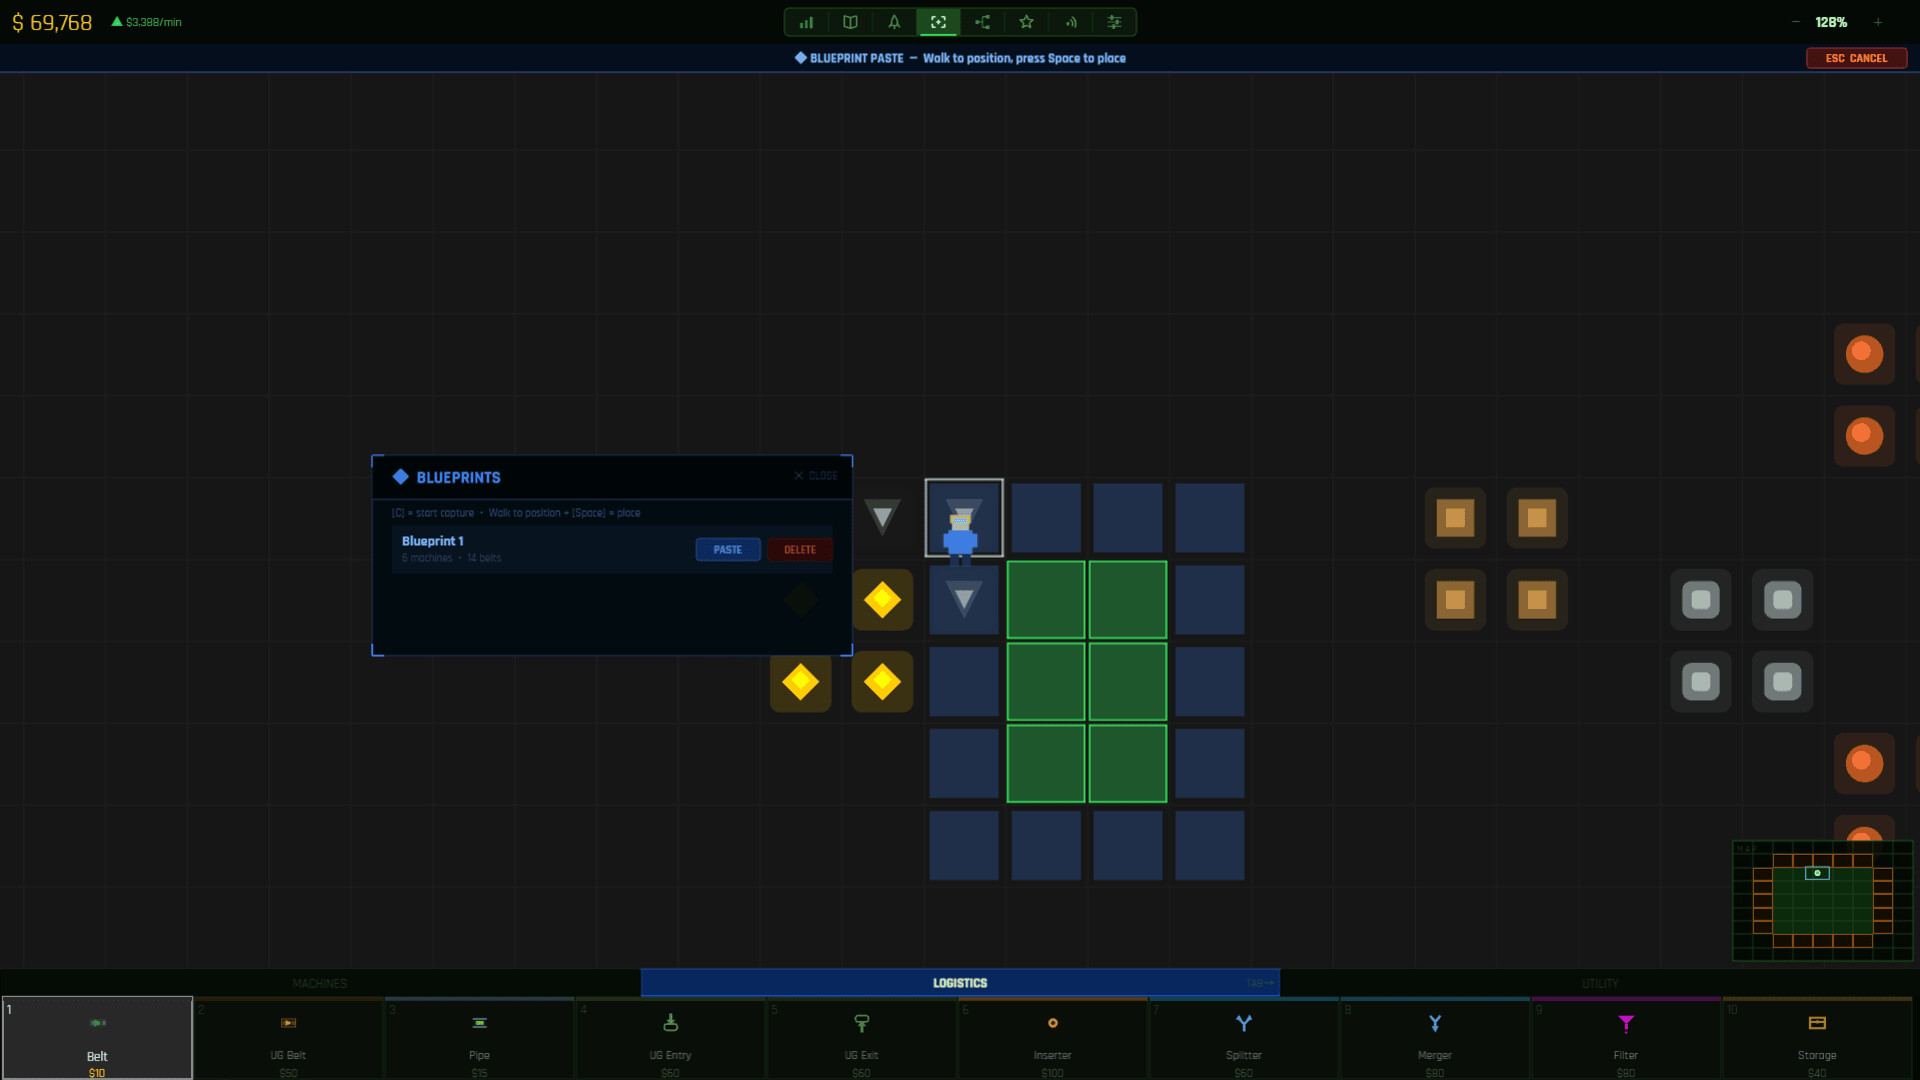The image size is (1920, 1080).
Task: Select the UG Belt item
Action: click(288, 1038)
